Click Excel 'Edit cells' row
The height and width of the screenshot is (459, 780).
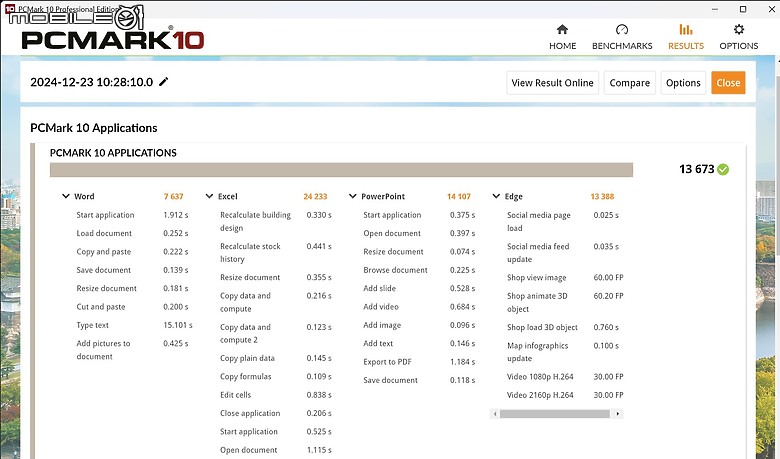276,395
